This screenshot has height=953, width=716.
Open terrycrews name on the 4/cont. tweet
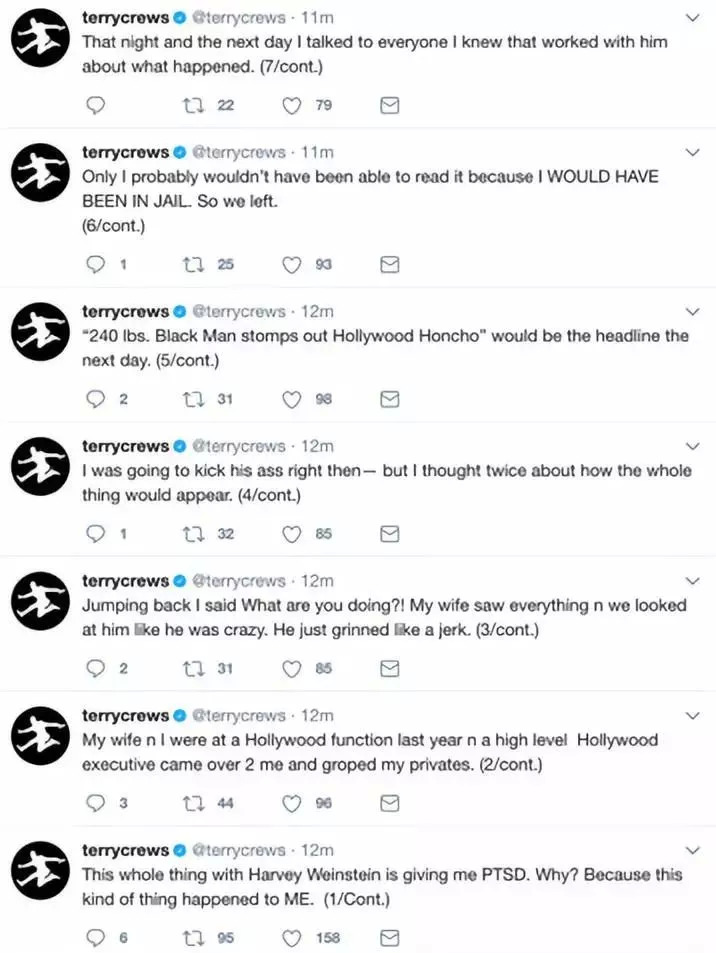click(x=125, y=446)
